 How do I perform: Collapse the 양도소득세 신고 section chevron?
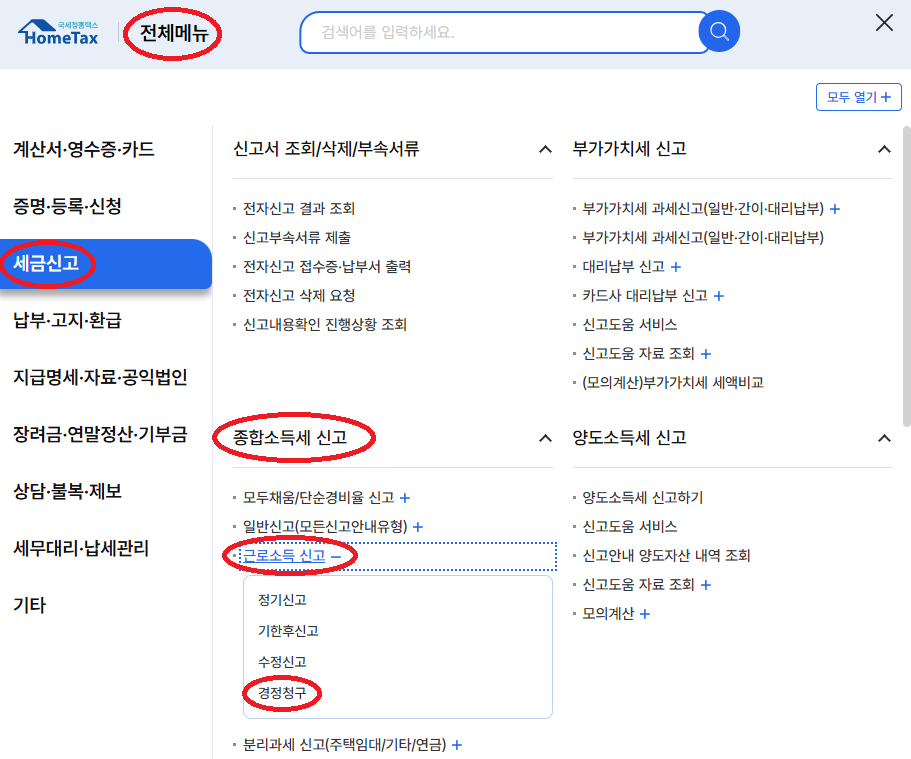coord(884,438)
